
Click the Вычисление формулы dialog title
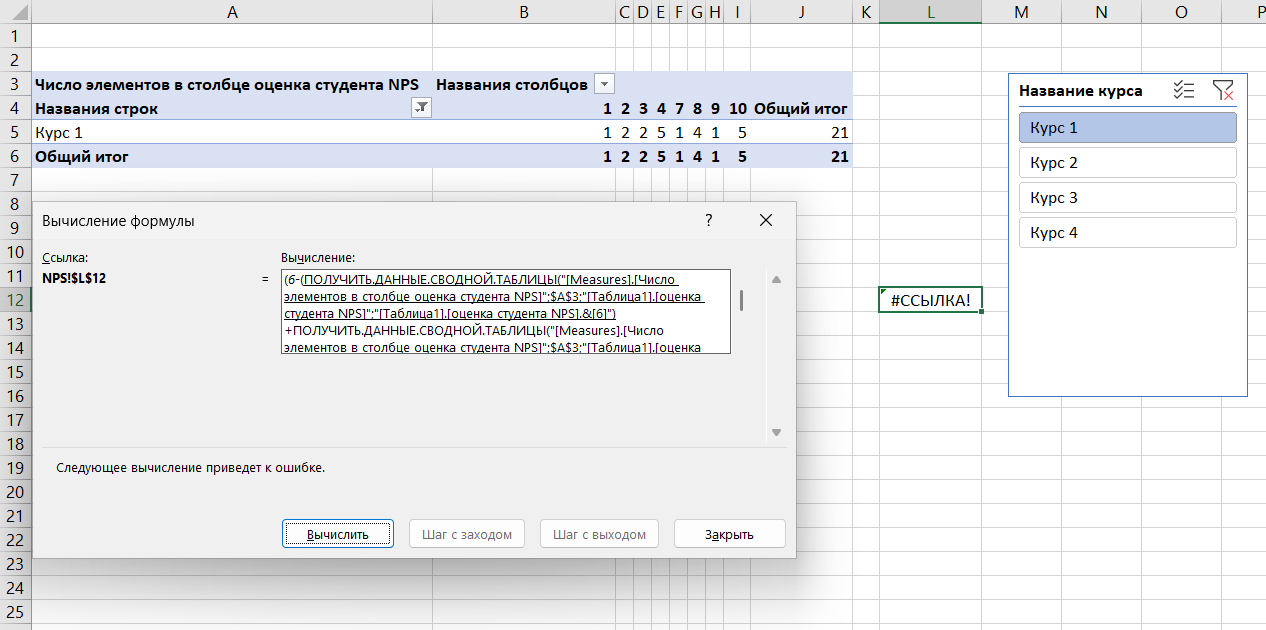click(118, 221)
